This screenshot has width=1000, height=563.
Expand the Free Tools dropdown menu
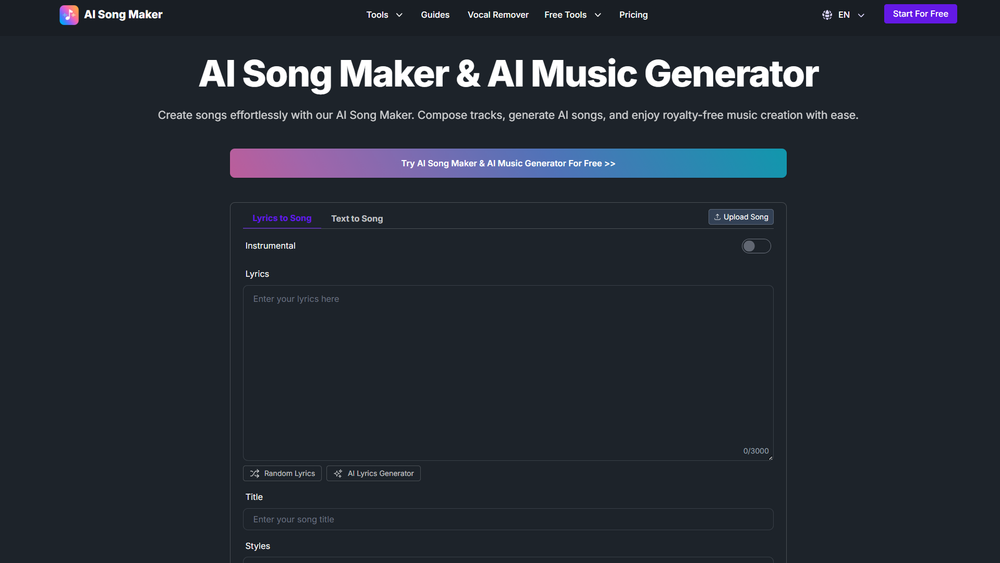(x=572, y=15)
